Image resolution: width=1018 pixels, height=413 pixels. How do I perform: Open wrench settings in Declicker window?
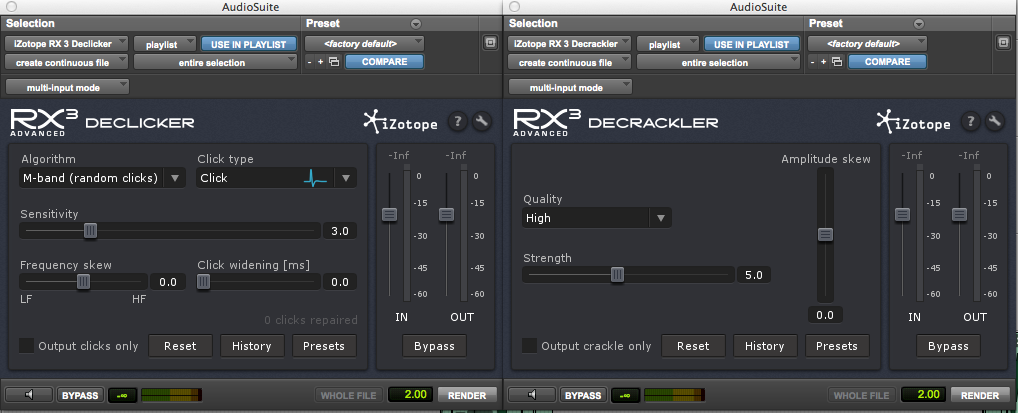coord(481,121)
